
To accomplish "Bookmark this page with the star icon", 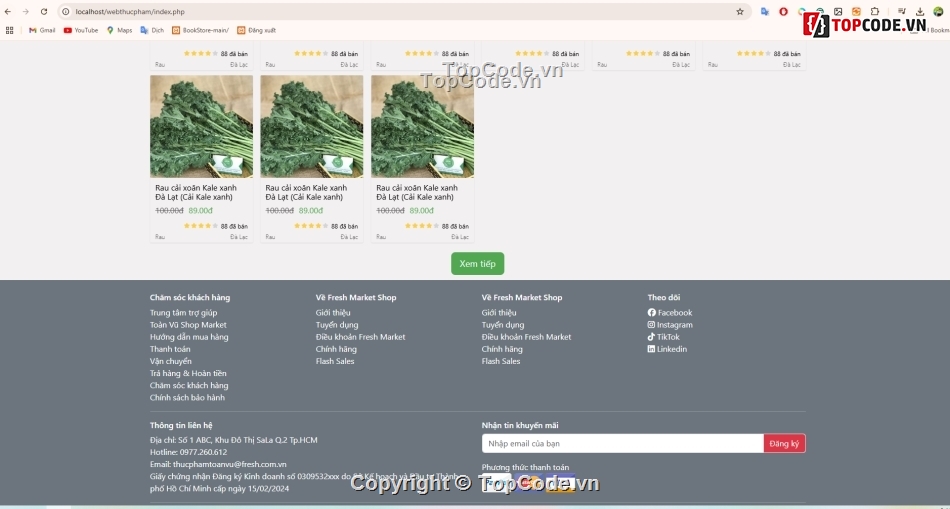I will coord(740,12).
